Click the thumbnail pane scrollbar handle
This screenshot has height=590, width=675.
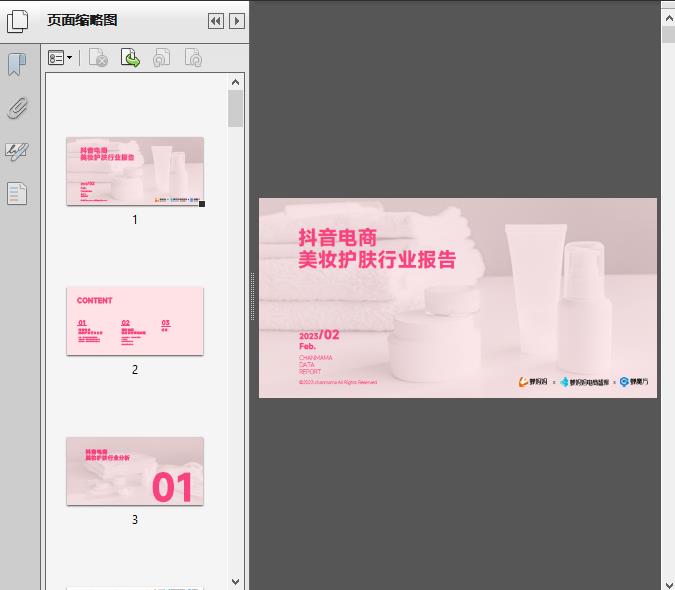click(235, 108)
